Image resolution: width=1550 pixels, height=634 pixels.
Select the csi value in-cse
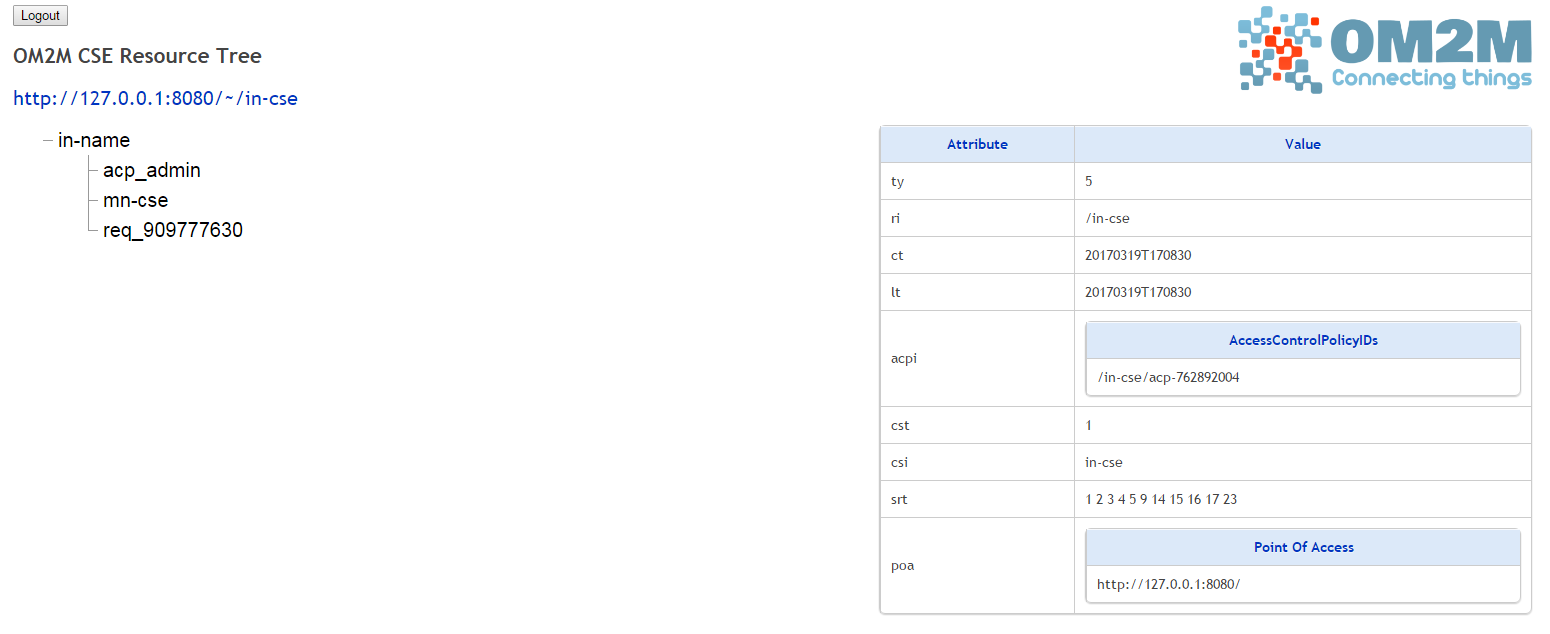(x=1104, y=462)
